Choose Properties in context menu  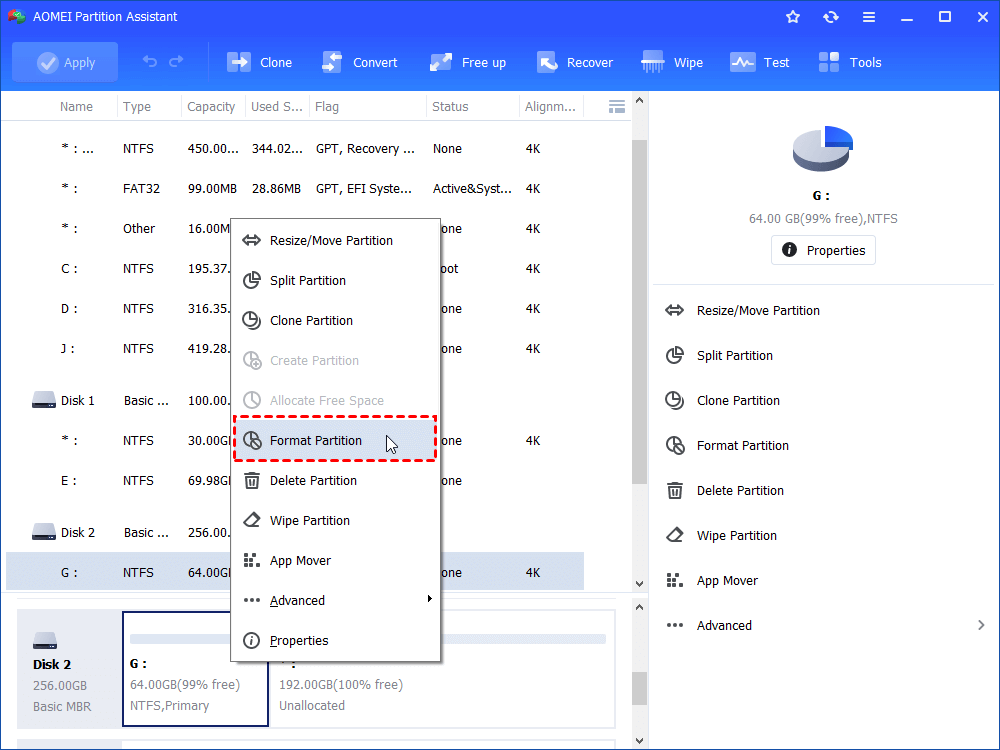tap(335, 640)
